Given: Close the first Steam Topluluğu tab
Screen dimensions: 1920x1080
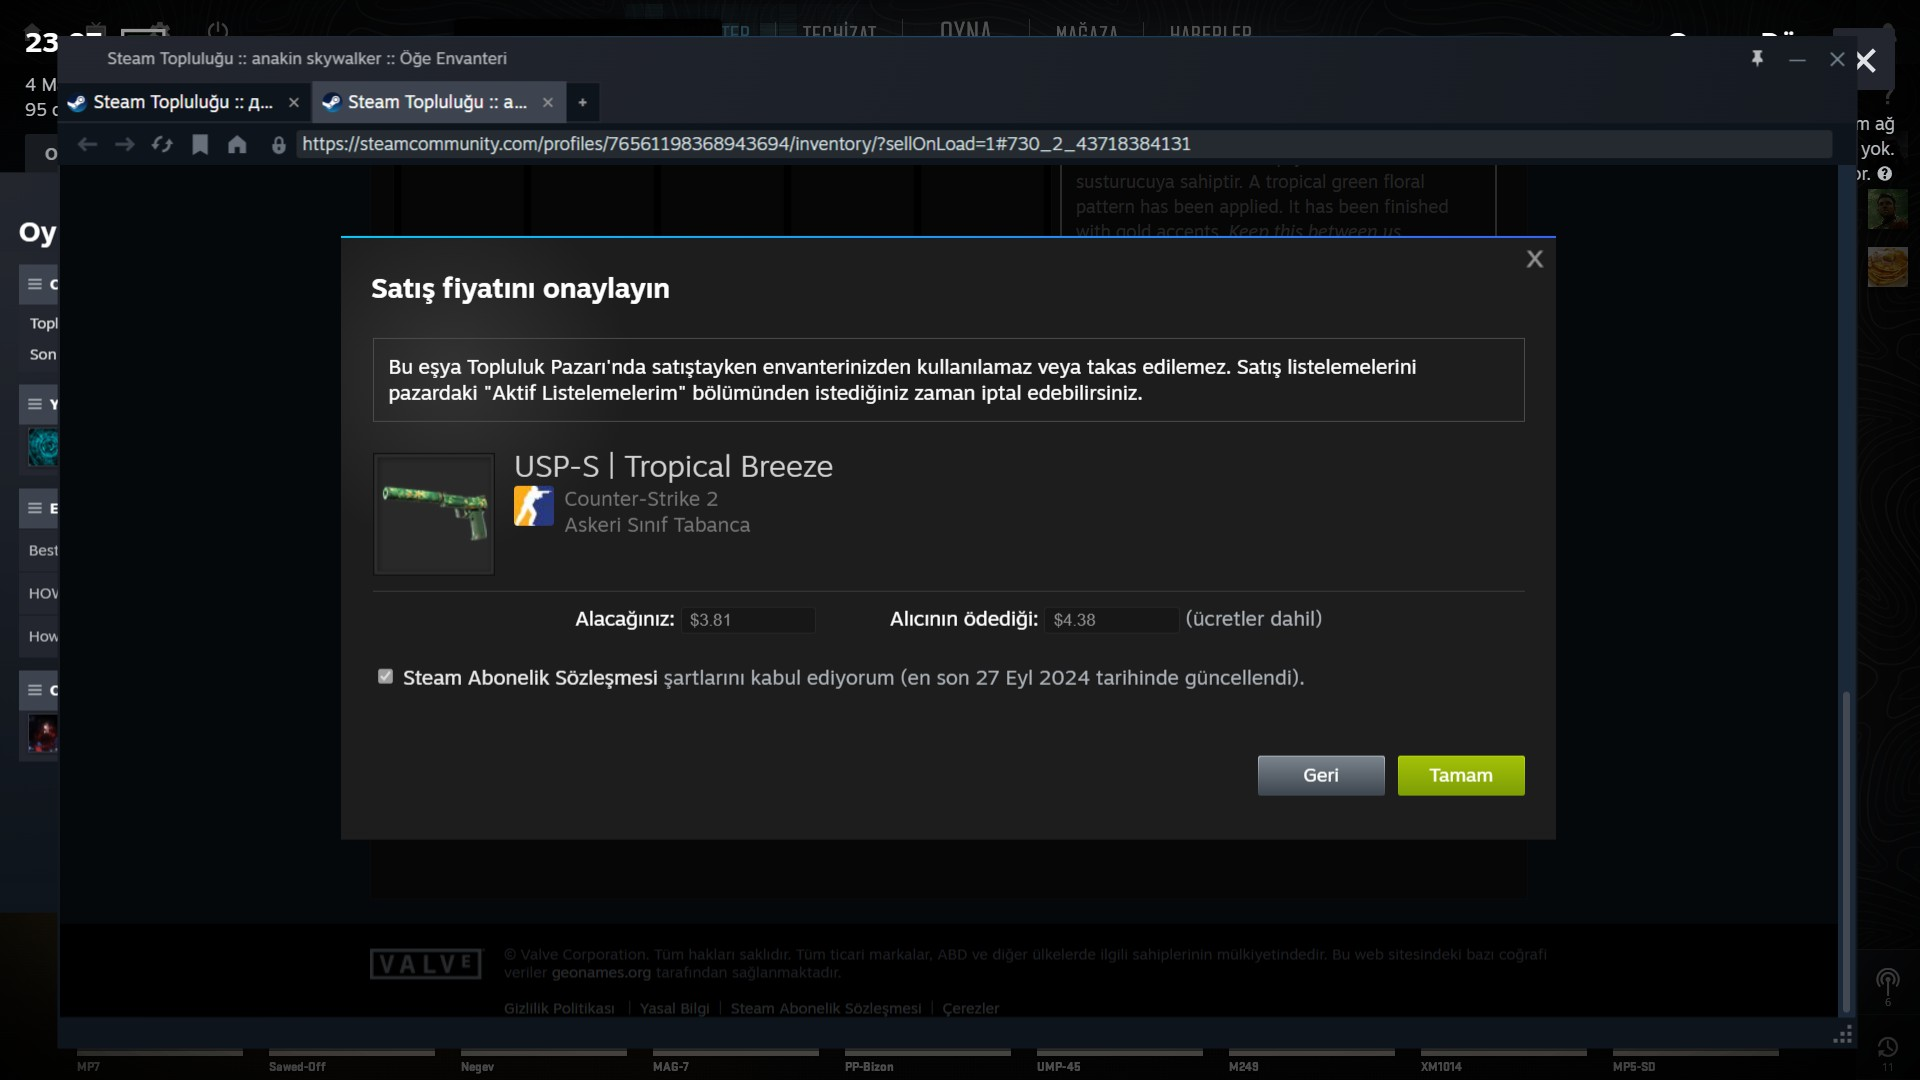Looking at the screenshot, I should tap(293, 102).
